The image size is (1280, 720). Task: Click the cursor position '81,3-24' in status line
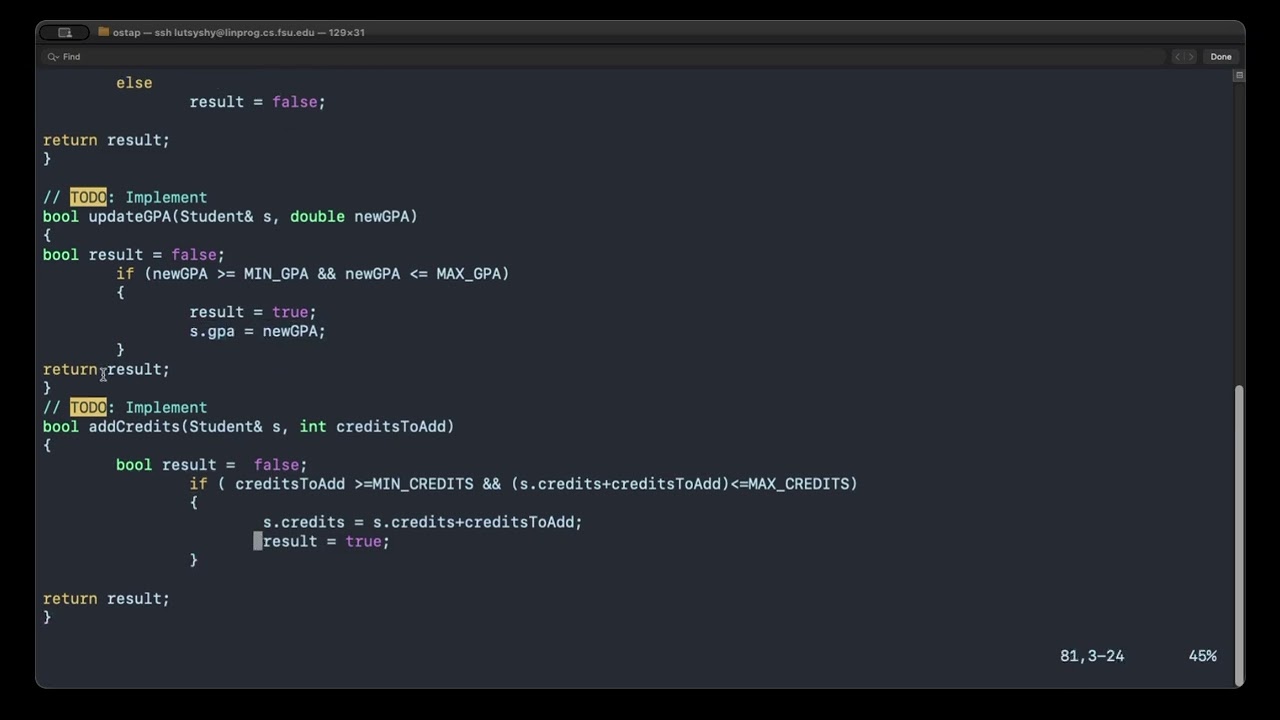pyautogui.click(x=1092, y=656)
